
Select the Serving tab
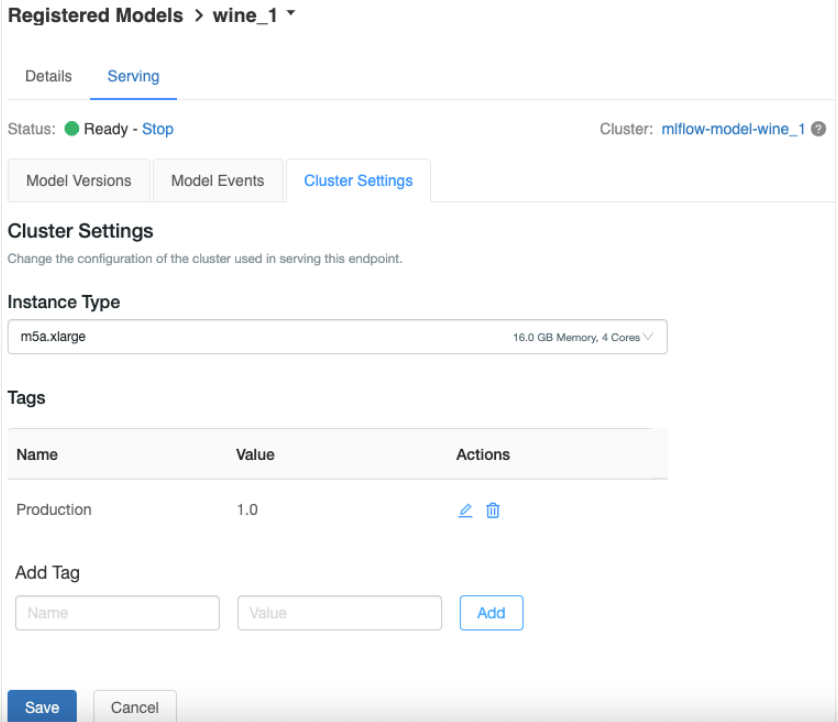pyautogui.click(x=133, y=77)
